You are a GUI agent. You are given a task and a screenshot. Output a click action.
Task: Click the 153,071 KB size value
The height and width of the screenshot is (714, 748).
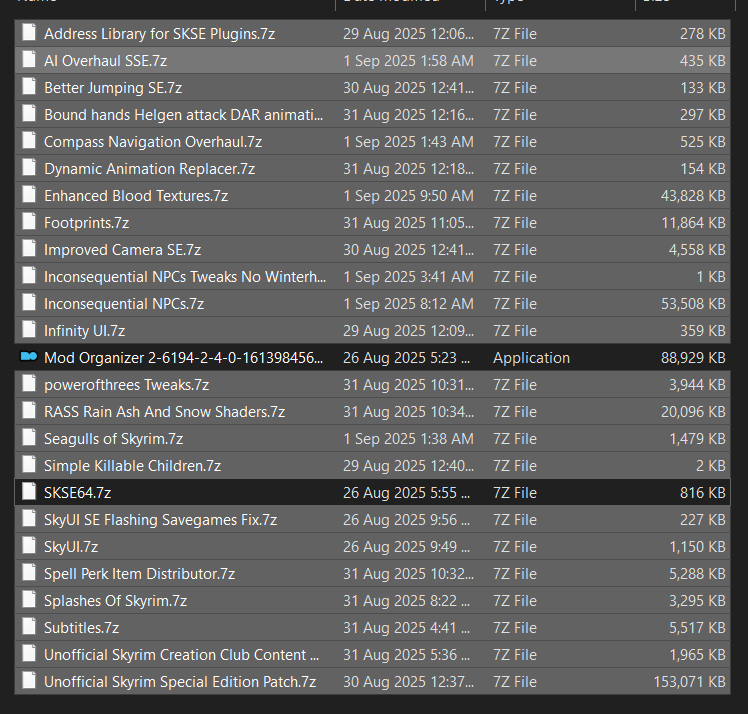point(689,682)
